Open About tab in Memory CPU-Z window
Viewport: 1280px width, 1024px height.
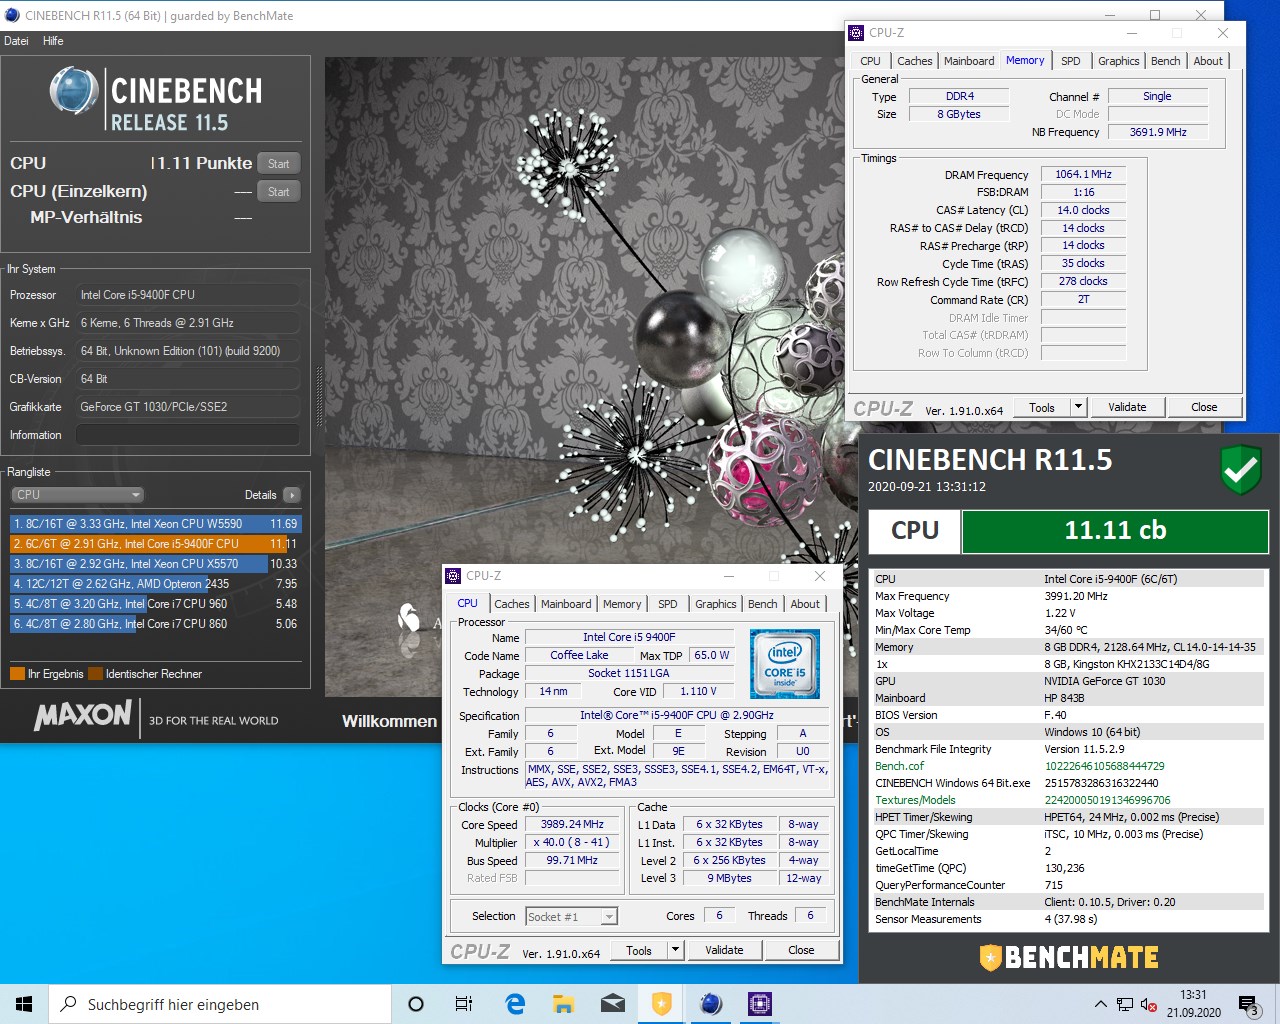[x=1208, y=61]
